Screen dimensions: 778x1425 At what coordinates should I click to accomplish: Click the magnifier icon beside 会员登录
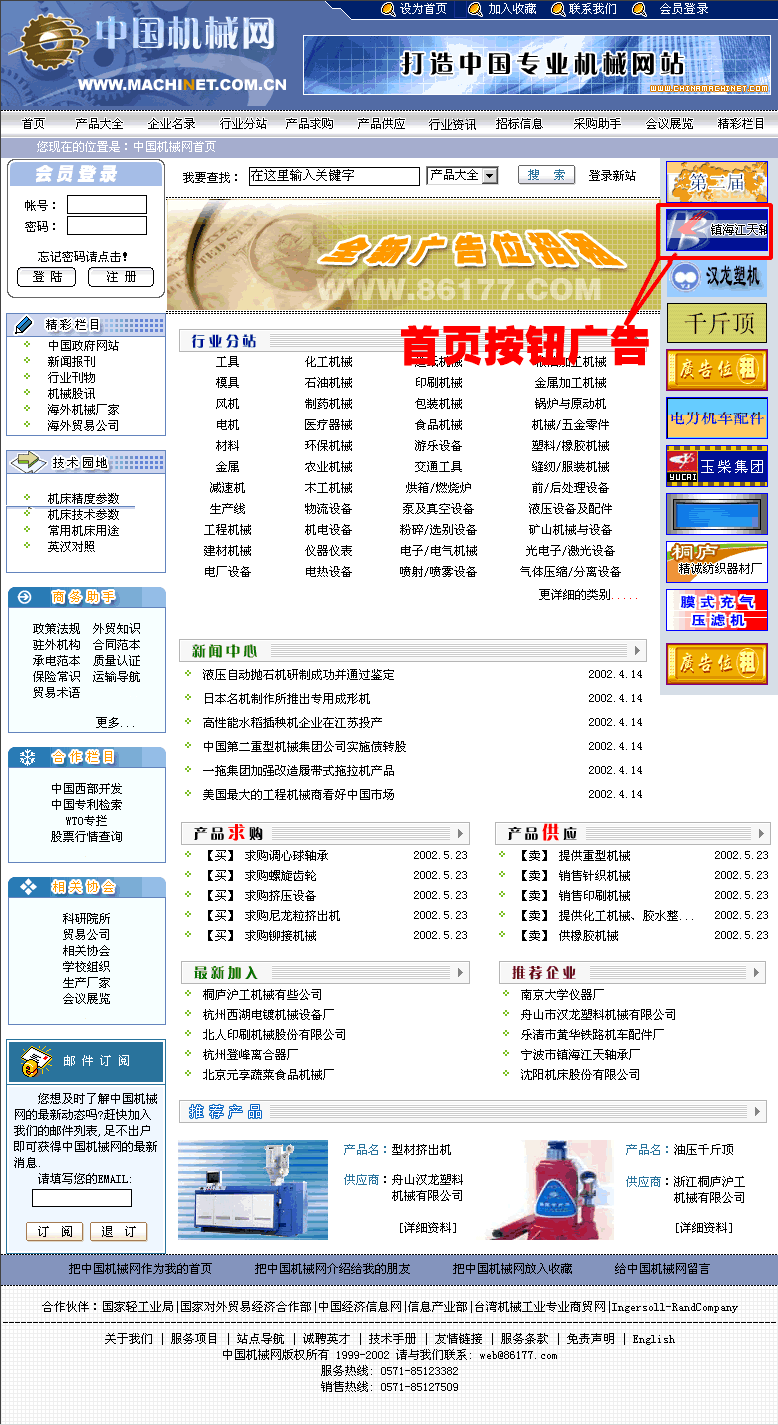(638, 9)
